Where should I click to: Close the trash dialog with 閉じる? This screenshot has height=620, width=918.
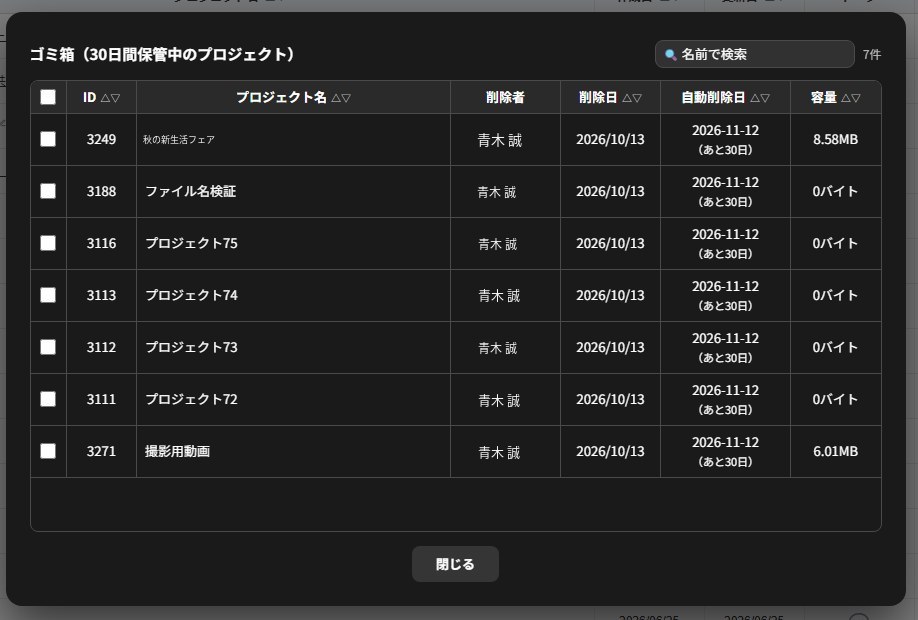(455, 564)
